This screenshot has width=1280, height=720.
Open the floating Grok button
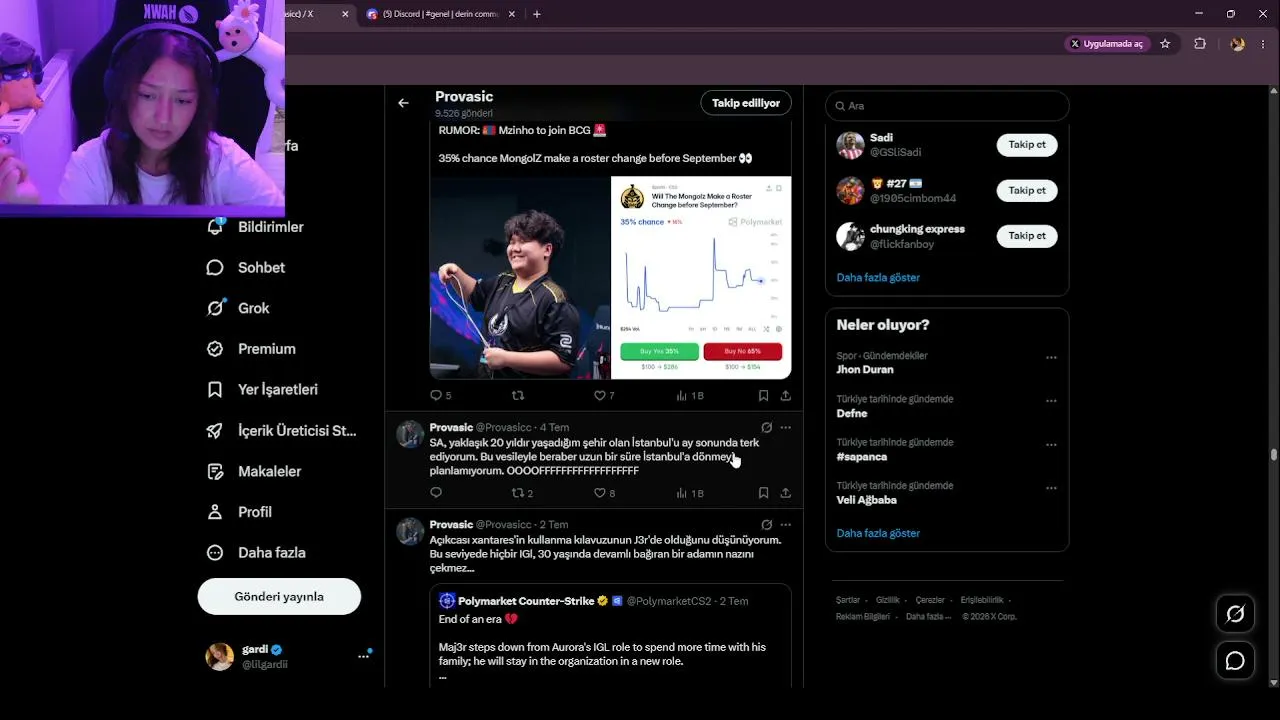point(1235,614)
